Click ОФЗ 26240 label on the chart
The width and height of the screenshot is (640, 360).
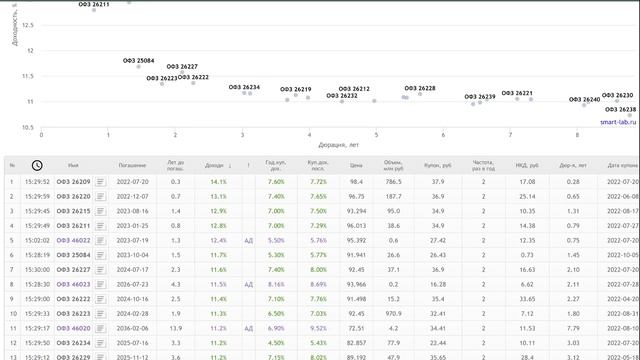pos(584,100)
